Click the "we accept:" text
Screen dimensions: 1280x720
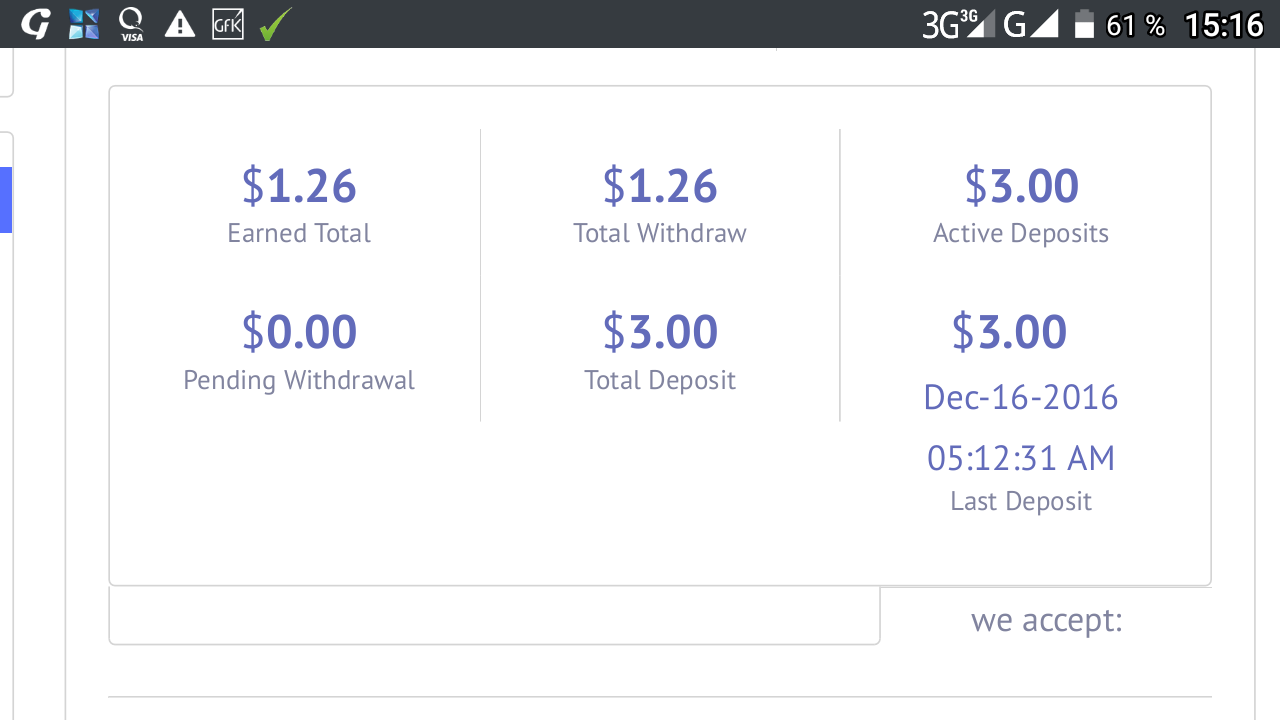(x=1046, y=620)
